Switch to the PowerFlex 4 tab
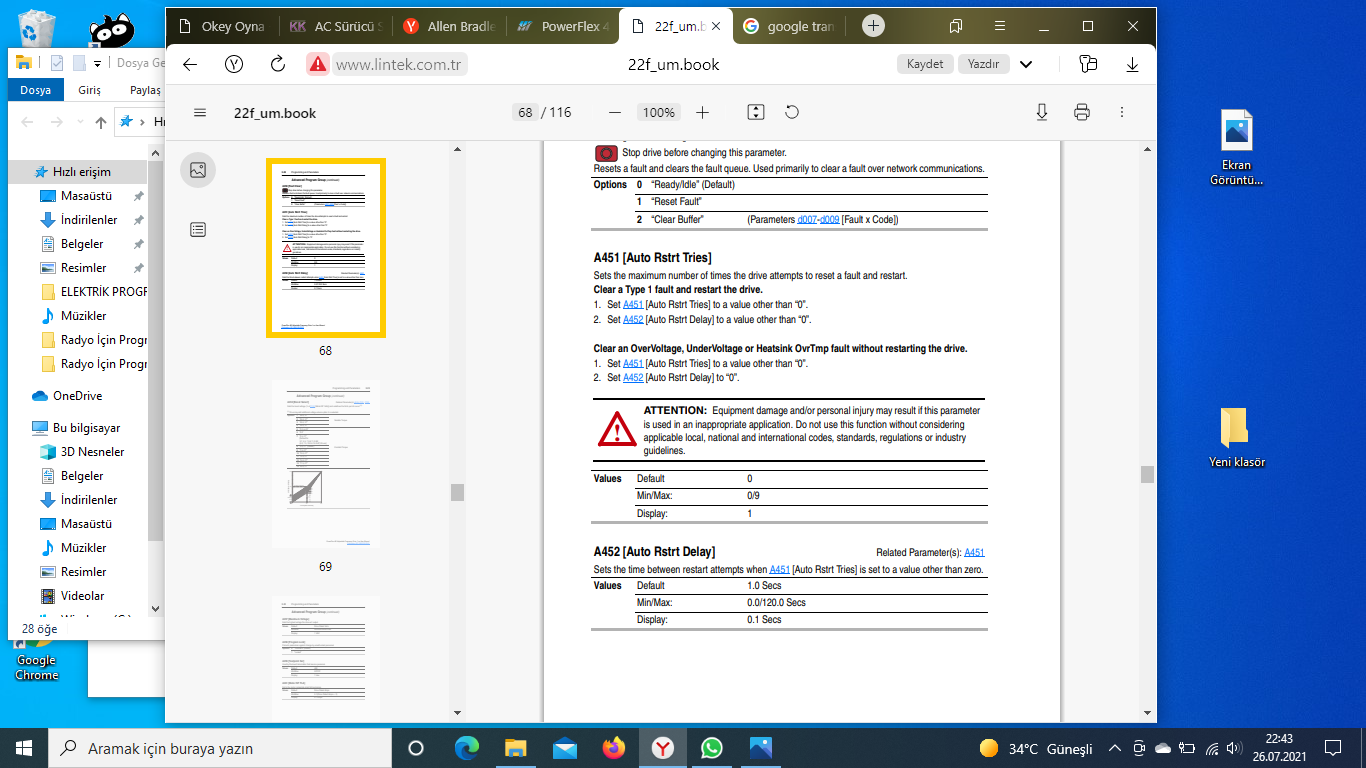1366x768 pixels. pos(562,26)
